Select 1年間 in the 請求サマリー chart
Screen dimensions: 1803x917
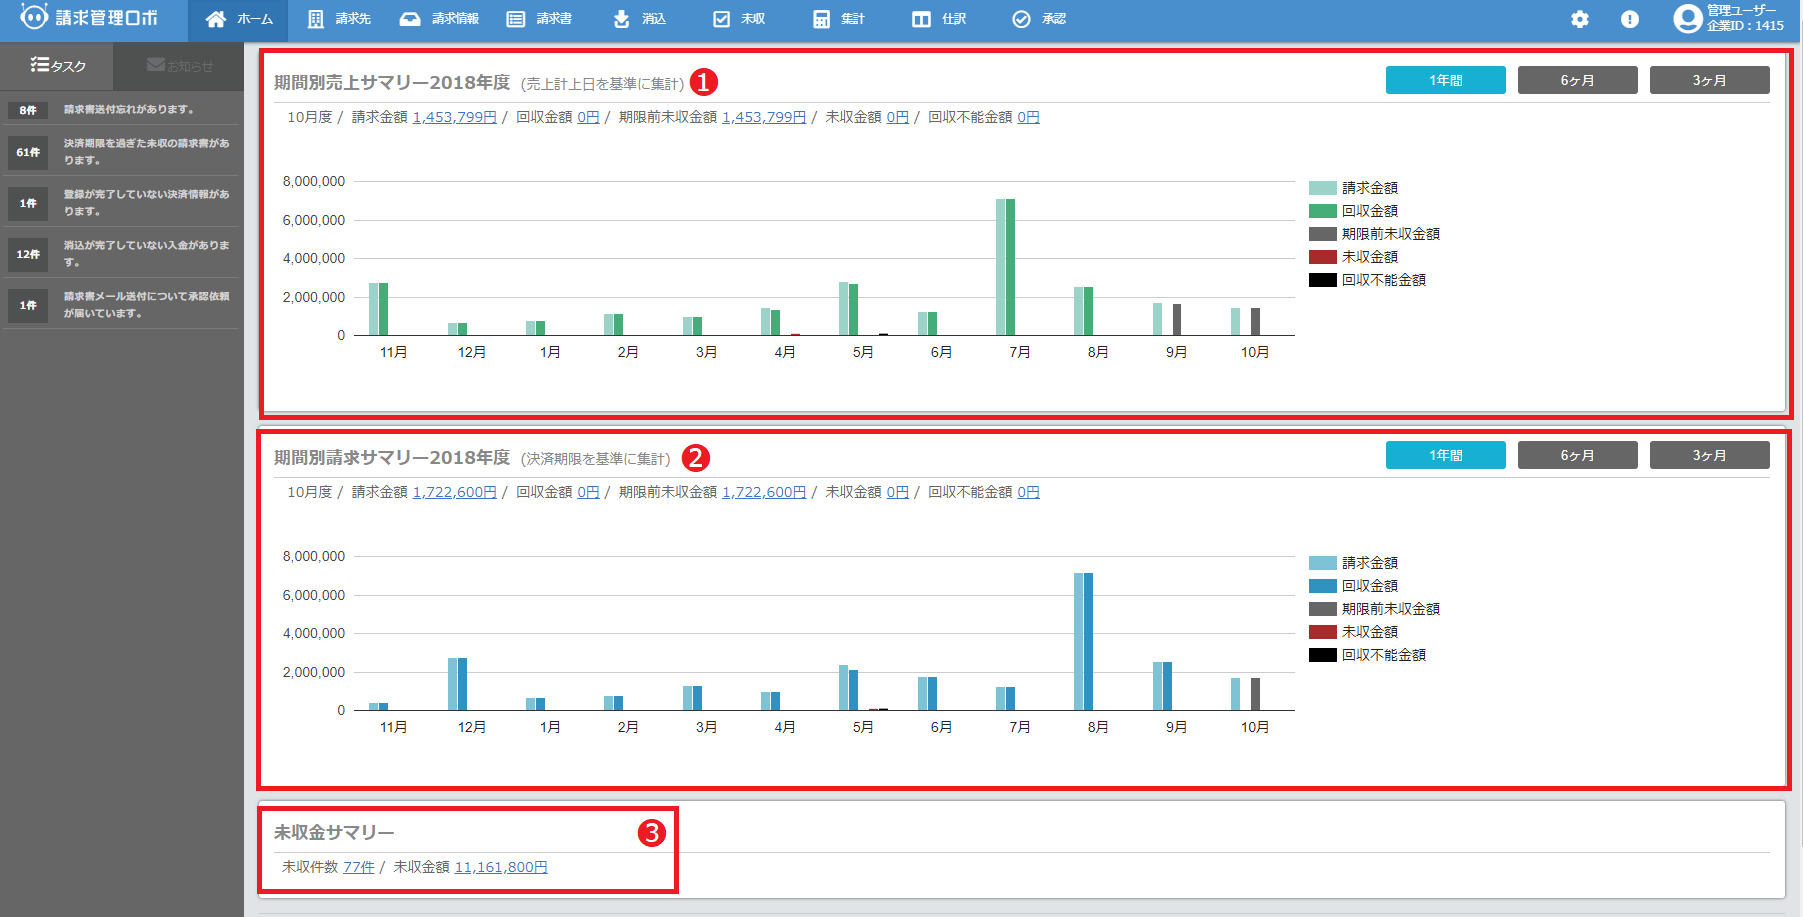[x=1445, y=455]
